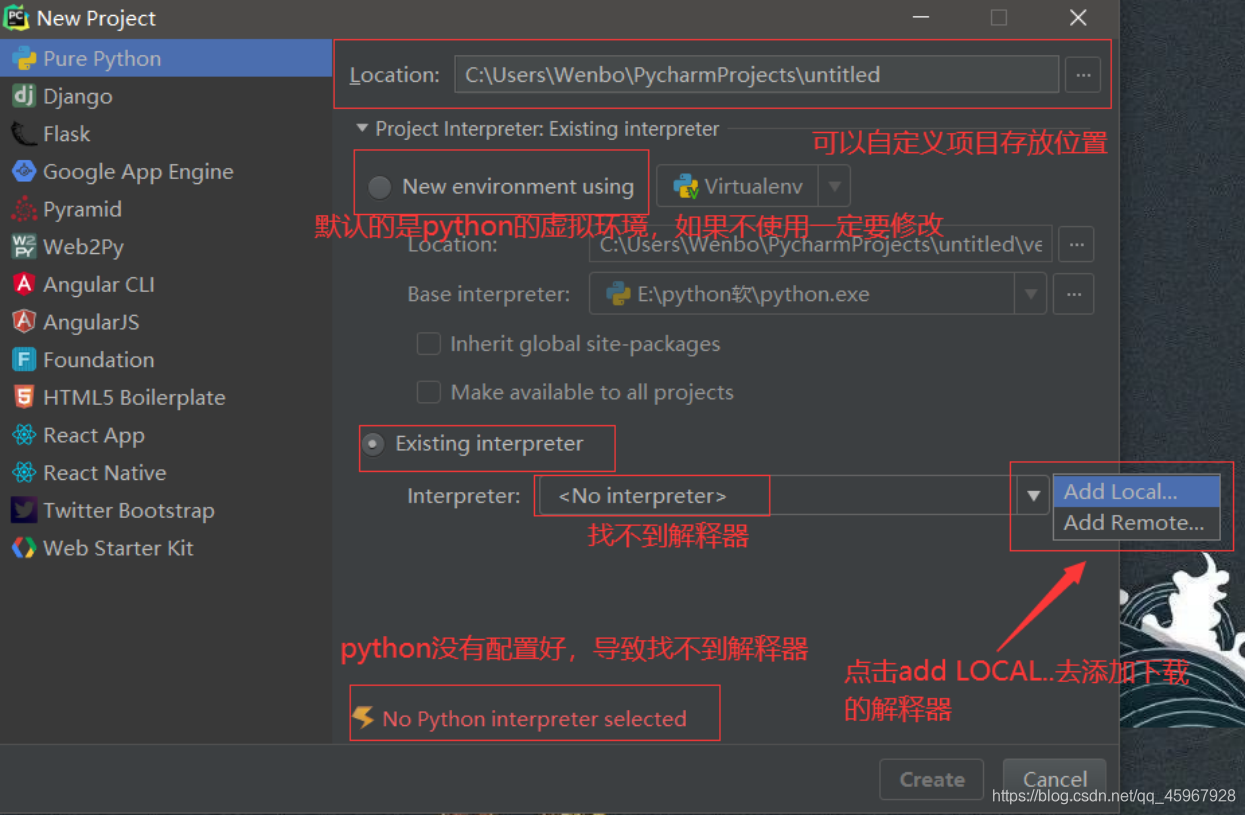
Task: Click the warning bolt icon near error message
Action: click(364, 717)
